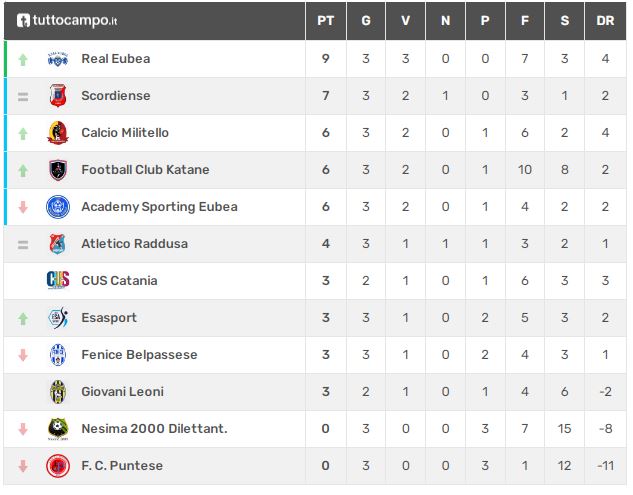Select the F goals-scored column header
Screen dimensions: 633x495
coord(525,21)
